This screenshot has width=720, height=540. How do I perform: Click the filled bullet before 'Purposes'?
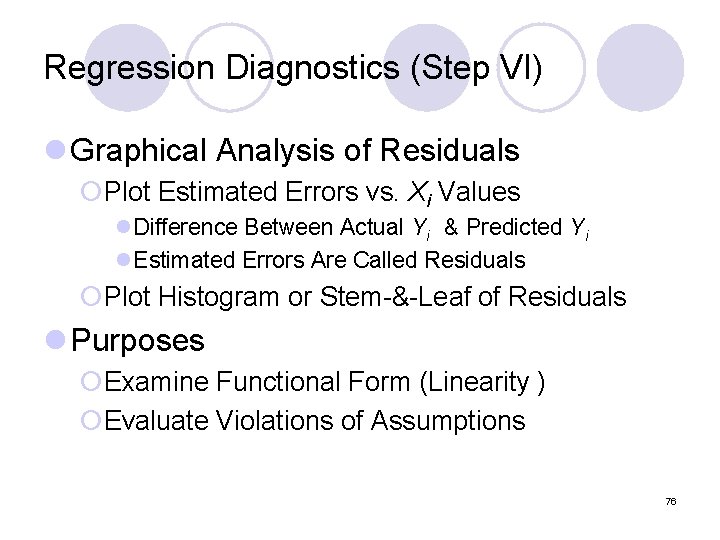click(x=56, y=341)
